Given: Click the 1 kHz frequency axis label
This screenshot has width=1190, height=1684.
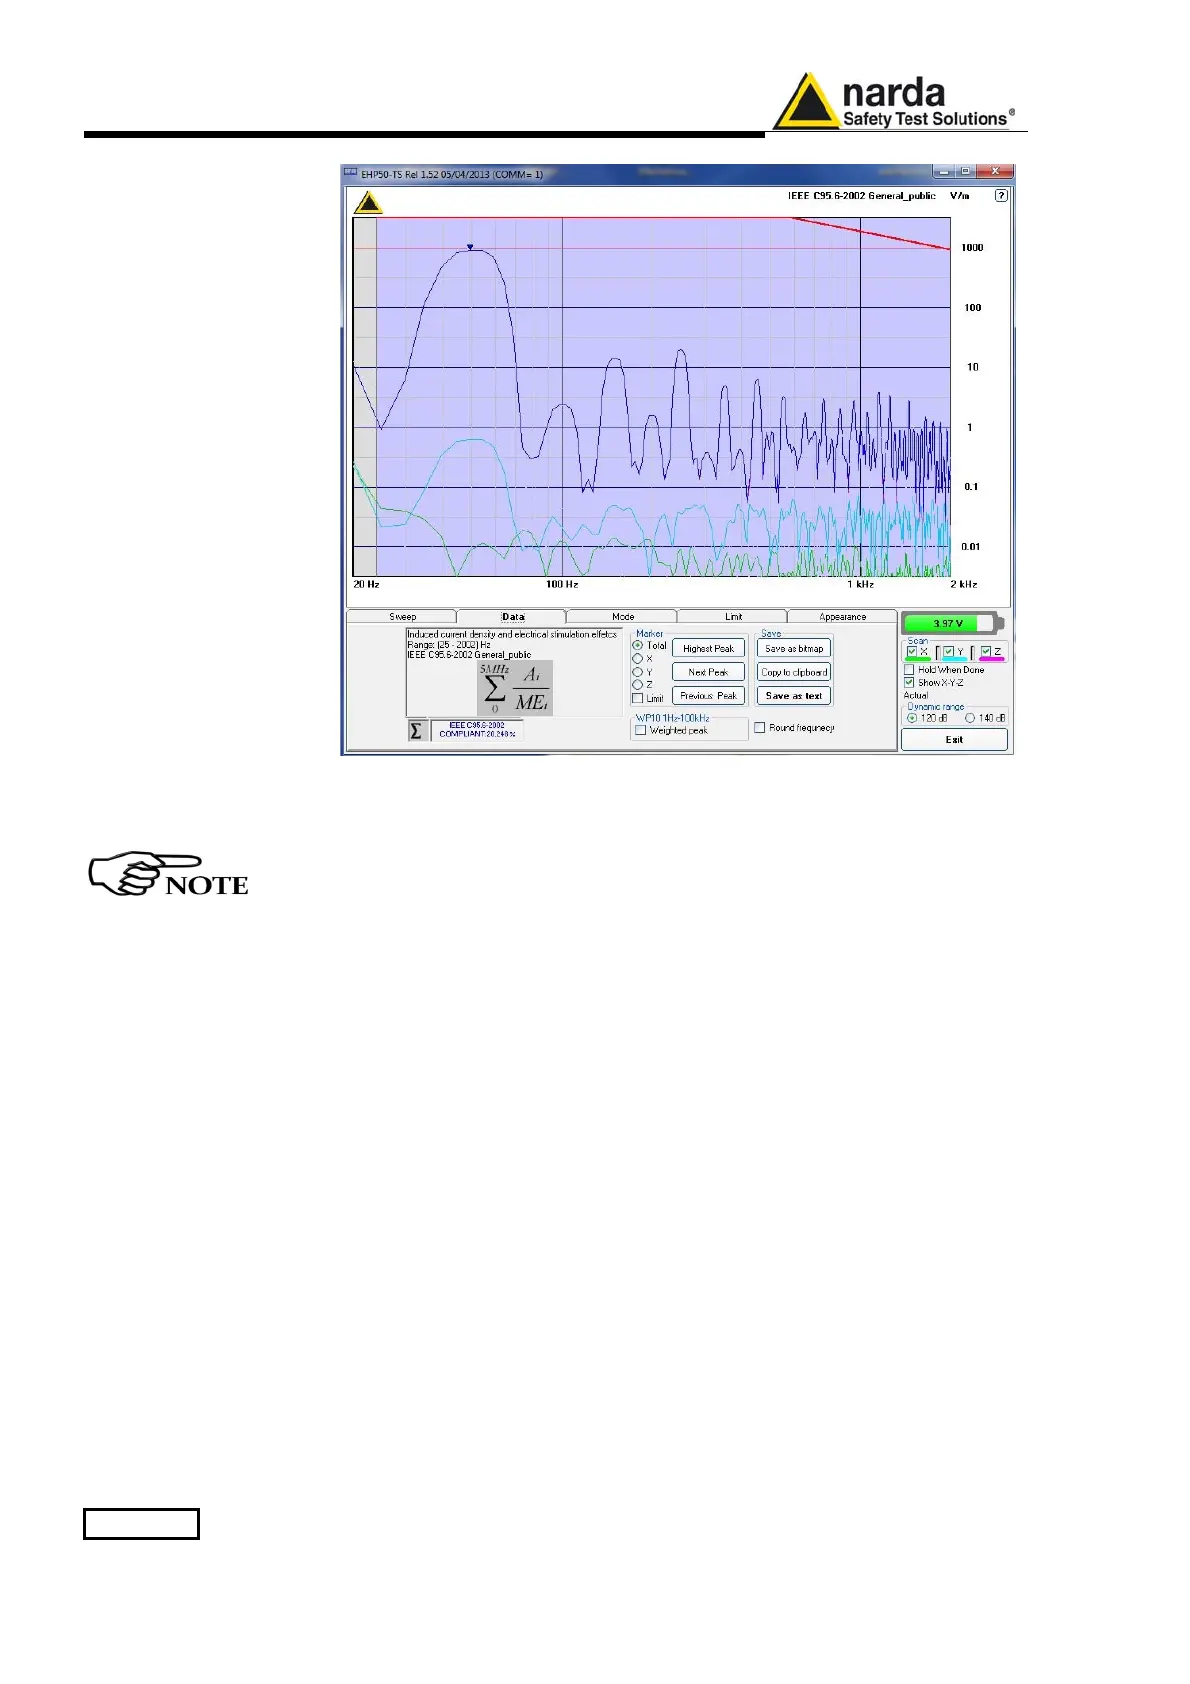Looking at the screenshot, I should pyautogui.click(x=860, y=584).
